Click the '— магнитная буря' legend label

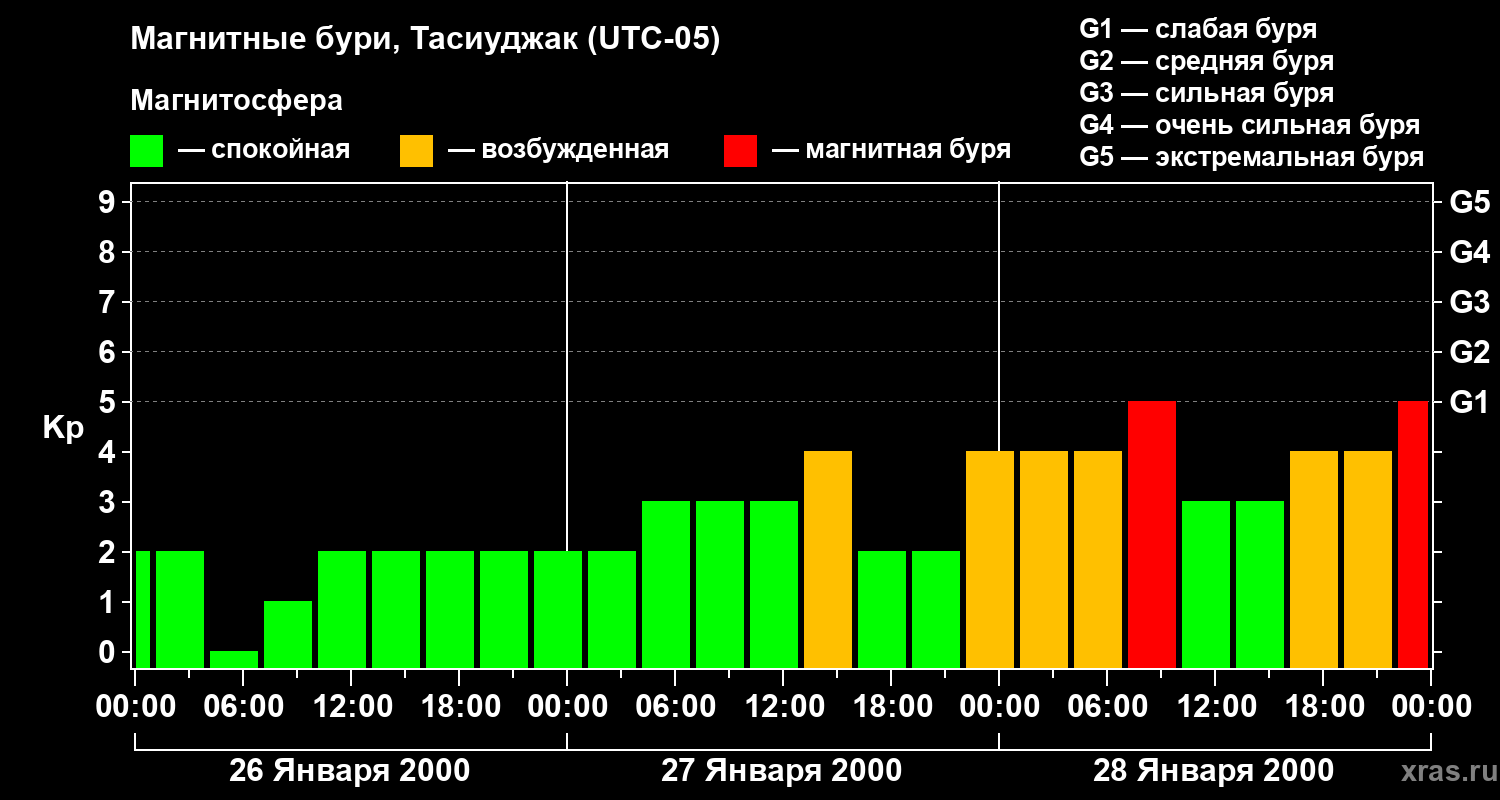click(x=891, y=150)
